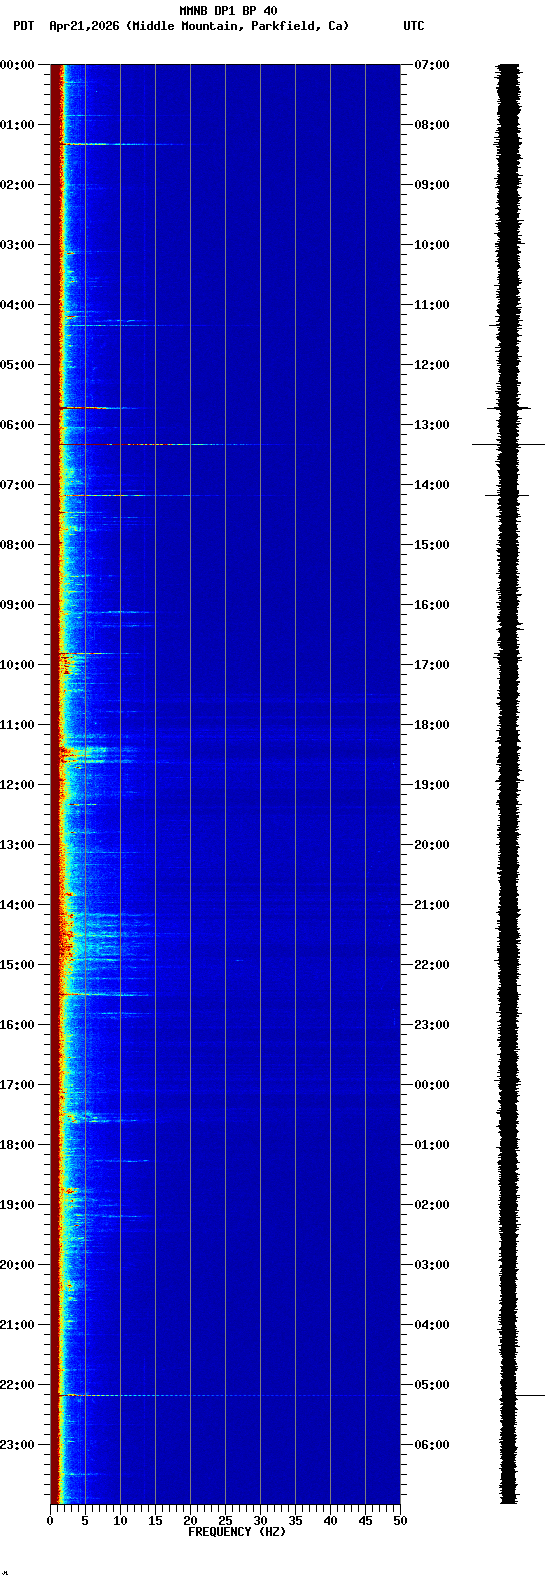The image size is (552, 1584).
Task: Click the frequency axis tick label 35
Action: (295, 1521)
